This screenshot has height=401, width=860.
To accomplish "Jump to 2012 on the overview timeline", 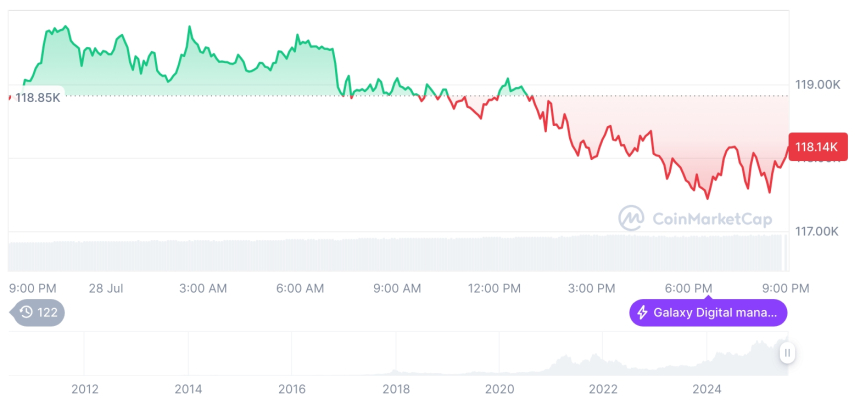I will click(x=85, y=388).
